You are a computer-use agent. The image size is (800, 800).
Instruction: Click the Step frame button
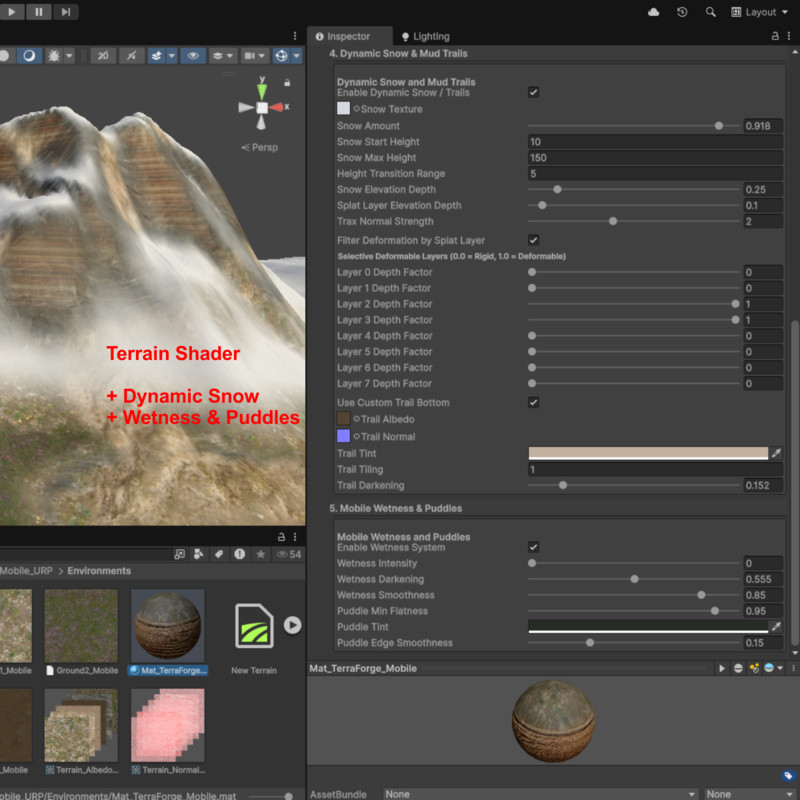[x=66, y=12]
